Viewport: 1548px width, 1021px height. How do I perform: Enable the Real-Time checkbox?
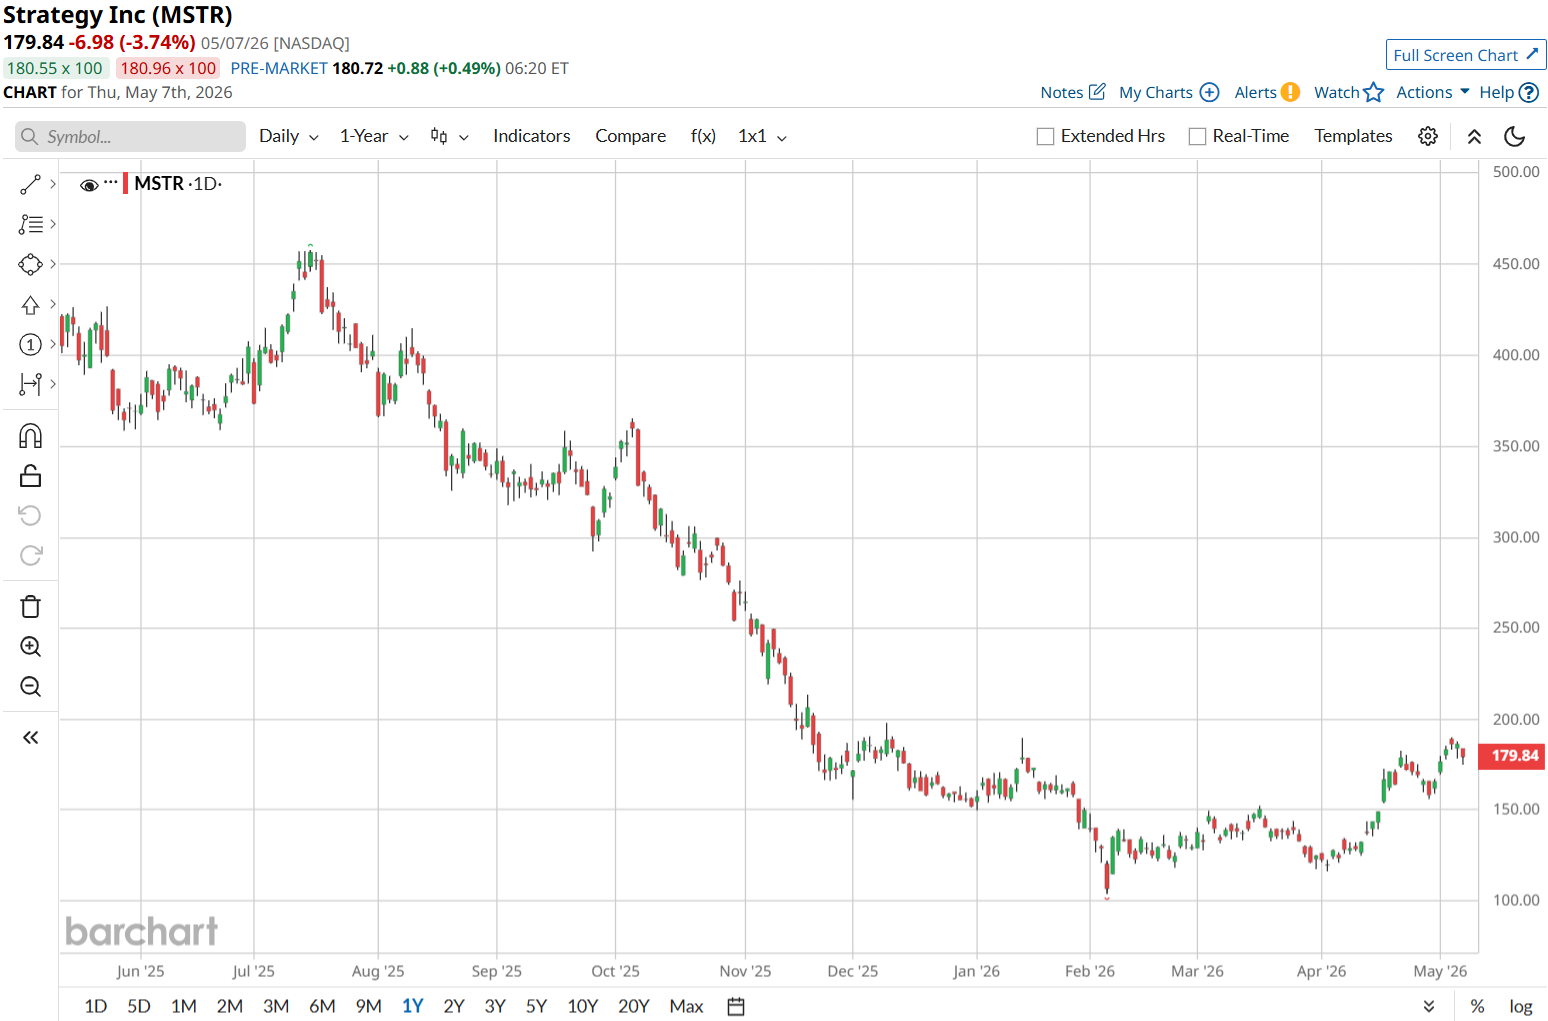pos(1197,136)
